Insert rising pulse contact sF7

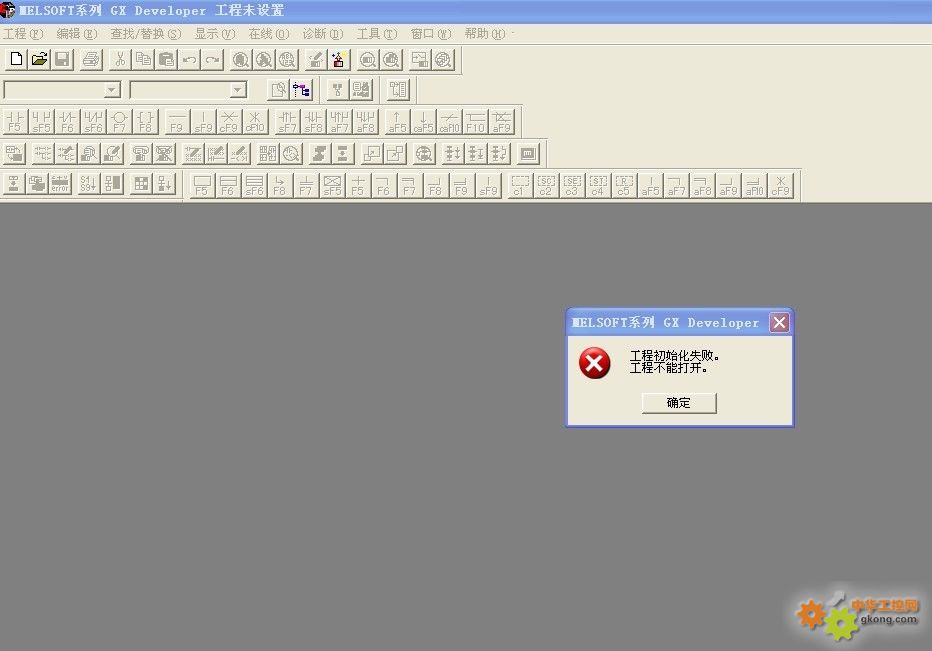[x=287, y=122]
